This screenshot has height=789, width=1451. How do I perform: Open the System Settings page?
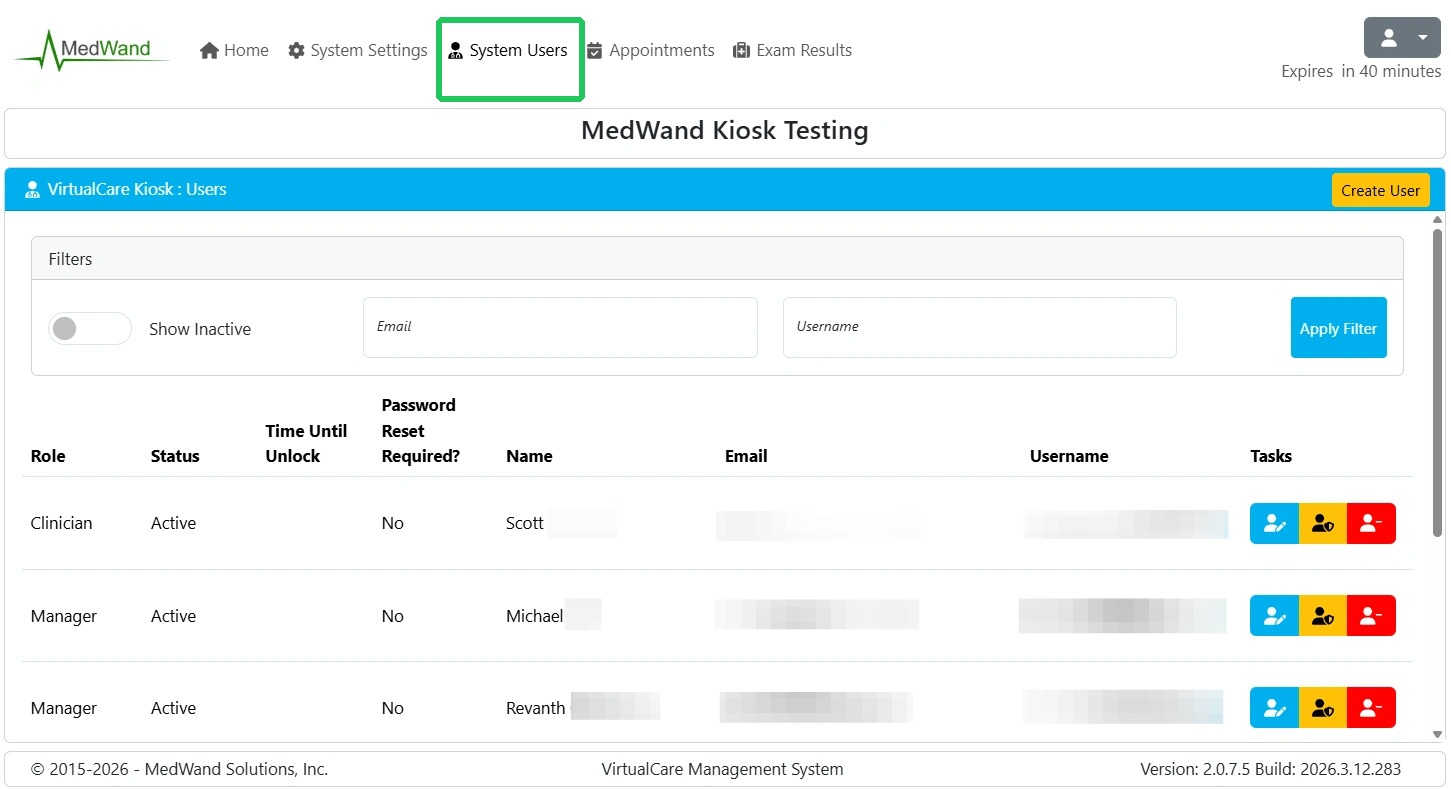pos(358,50)
